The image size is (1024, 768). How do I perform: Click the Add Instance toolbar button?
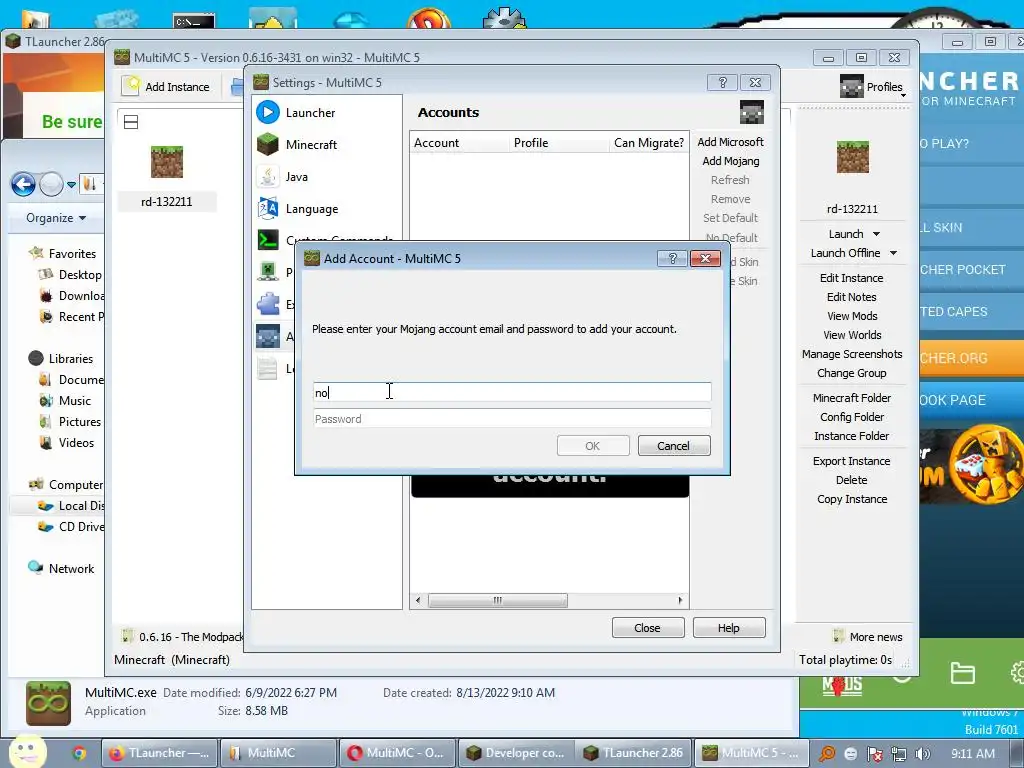[167, 86]
